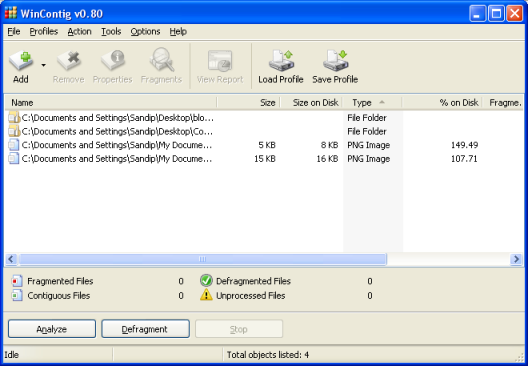Open the Options menu
The width and height of the screenshot is (528, 366).
click(x=145, y=32)
